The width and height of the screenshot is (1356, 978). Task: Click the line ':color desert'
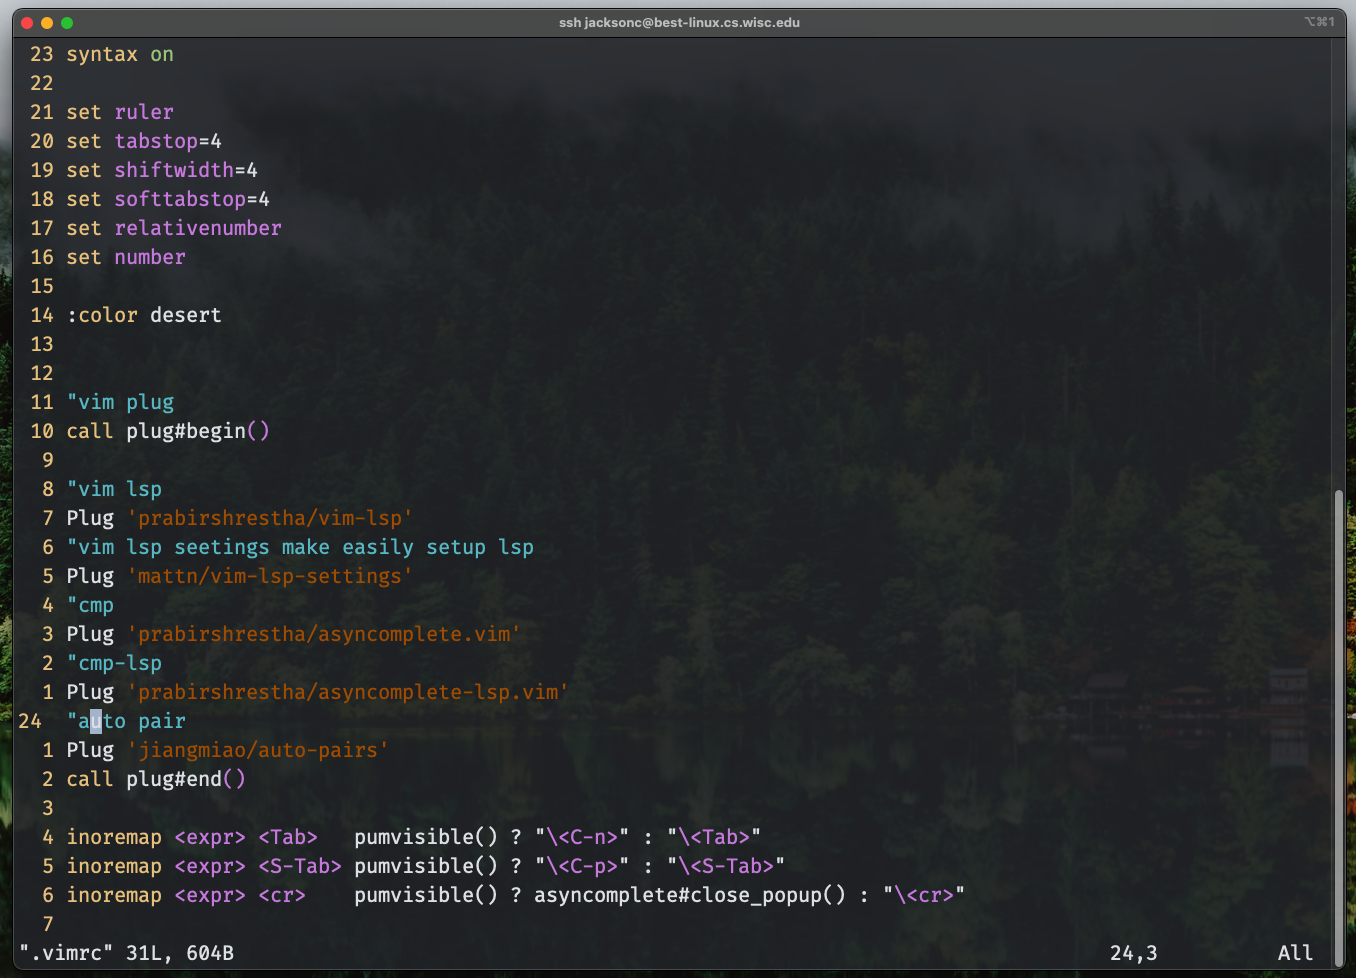(144, 315)
